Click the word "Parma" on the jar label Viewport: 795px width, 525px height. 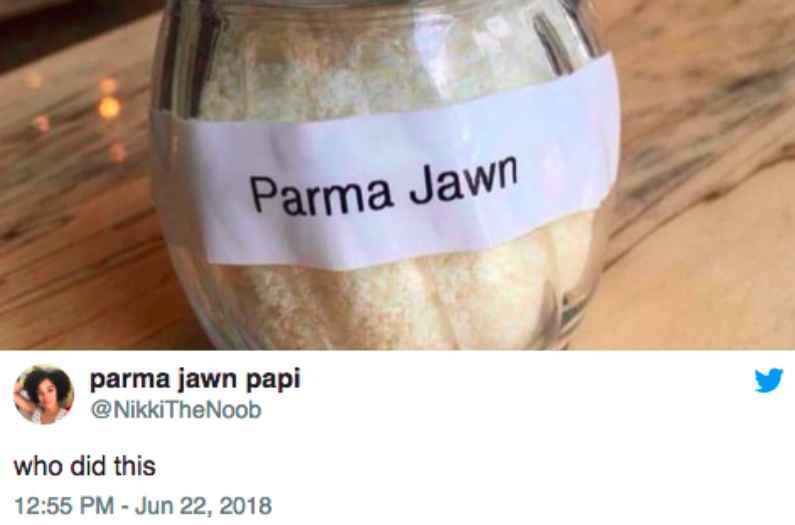pyautogui.click(x=321, y=195)
